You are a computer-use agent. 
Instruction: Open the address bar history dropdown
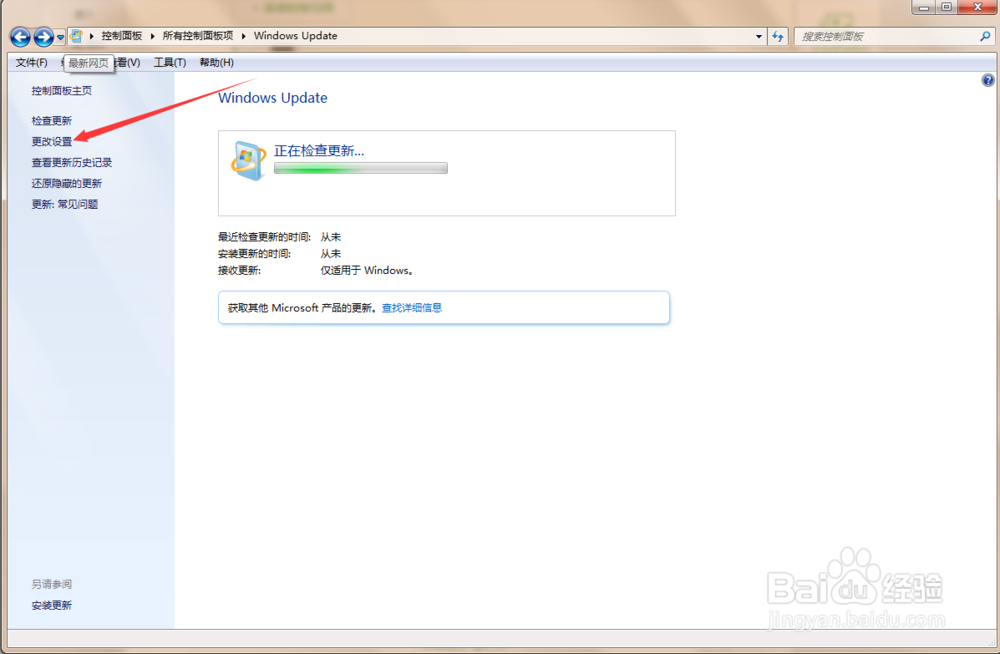click(x=758, y=36)
